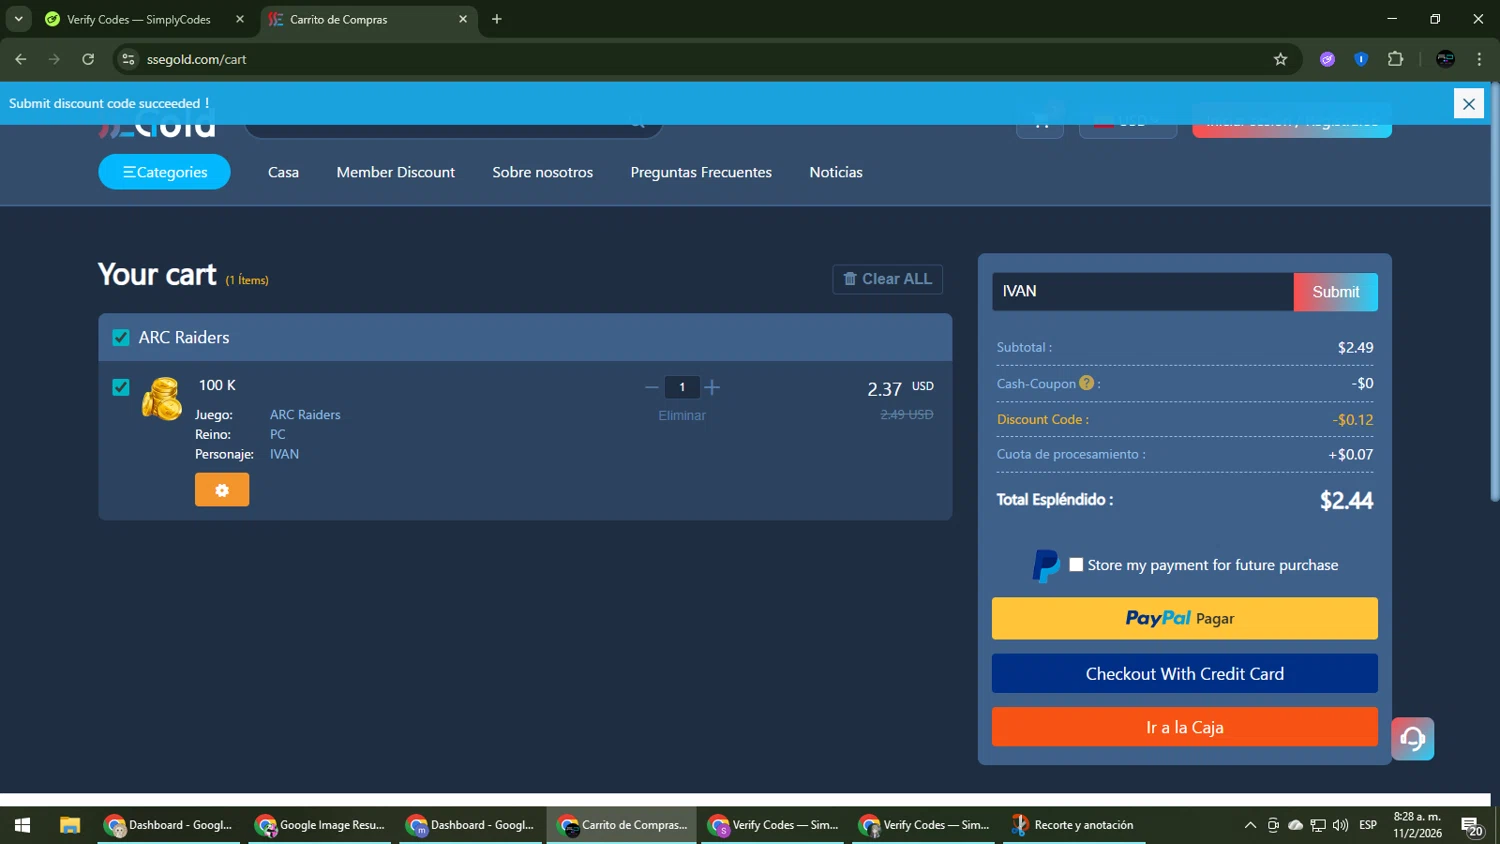Open the volume speaker tray icon
Screen dimensions: 1500x844
pos(1340,825)
